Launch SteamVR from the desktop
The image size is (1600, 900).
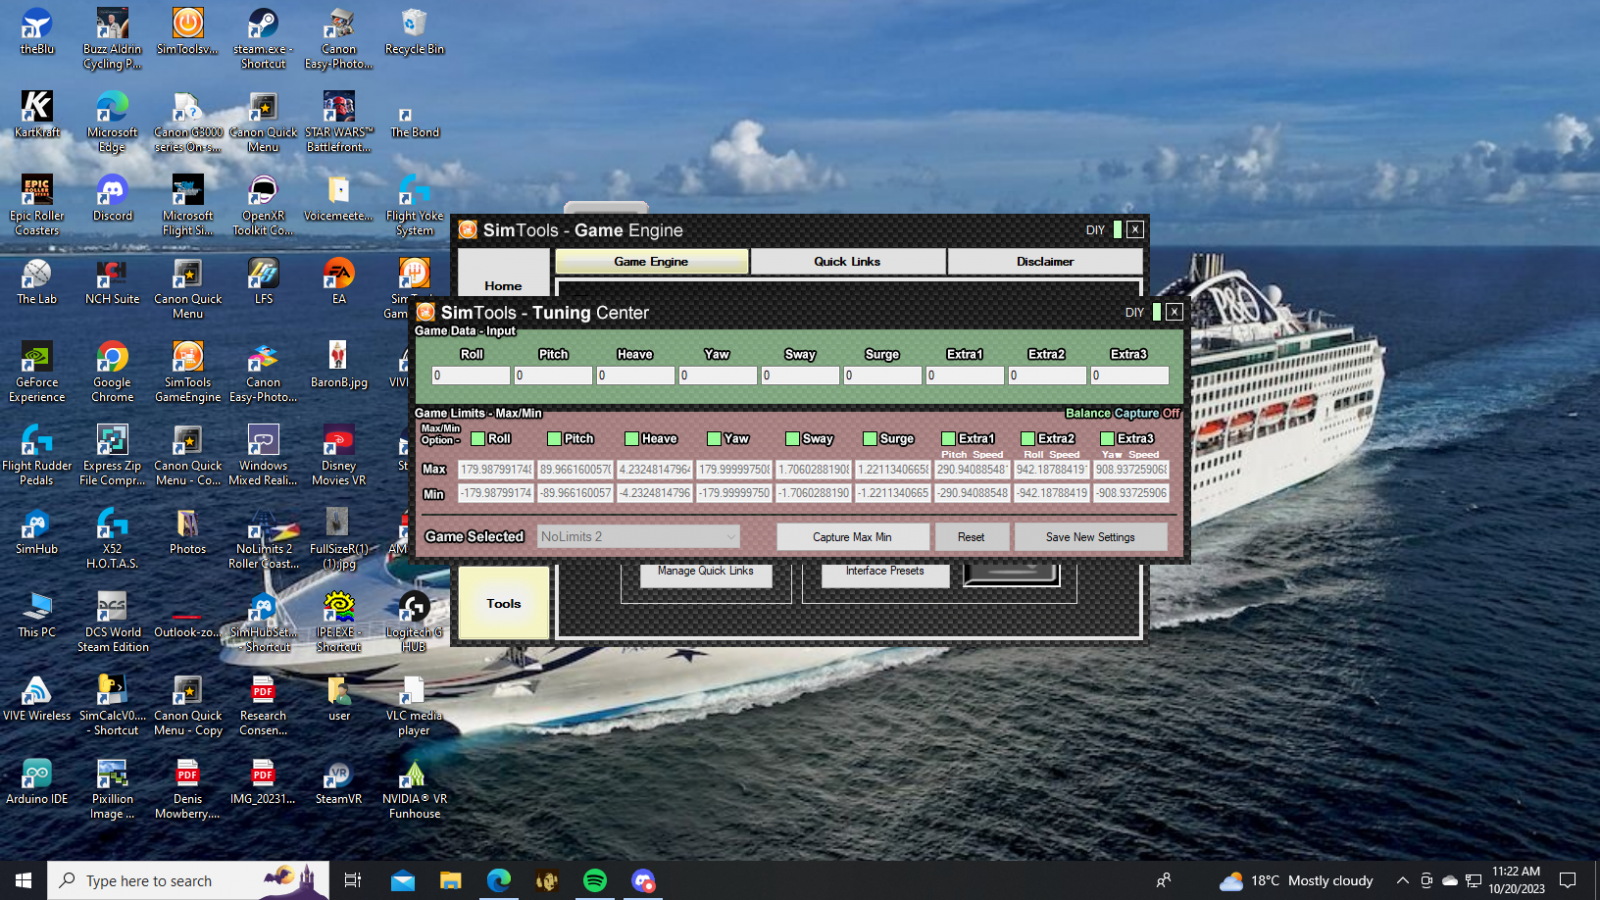(338, 782)
